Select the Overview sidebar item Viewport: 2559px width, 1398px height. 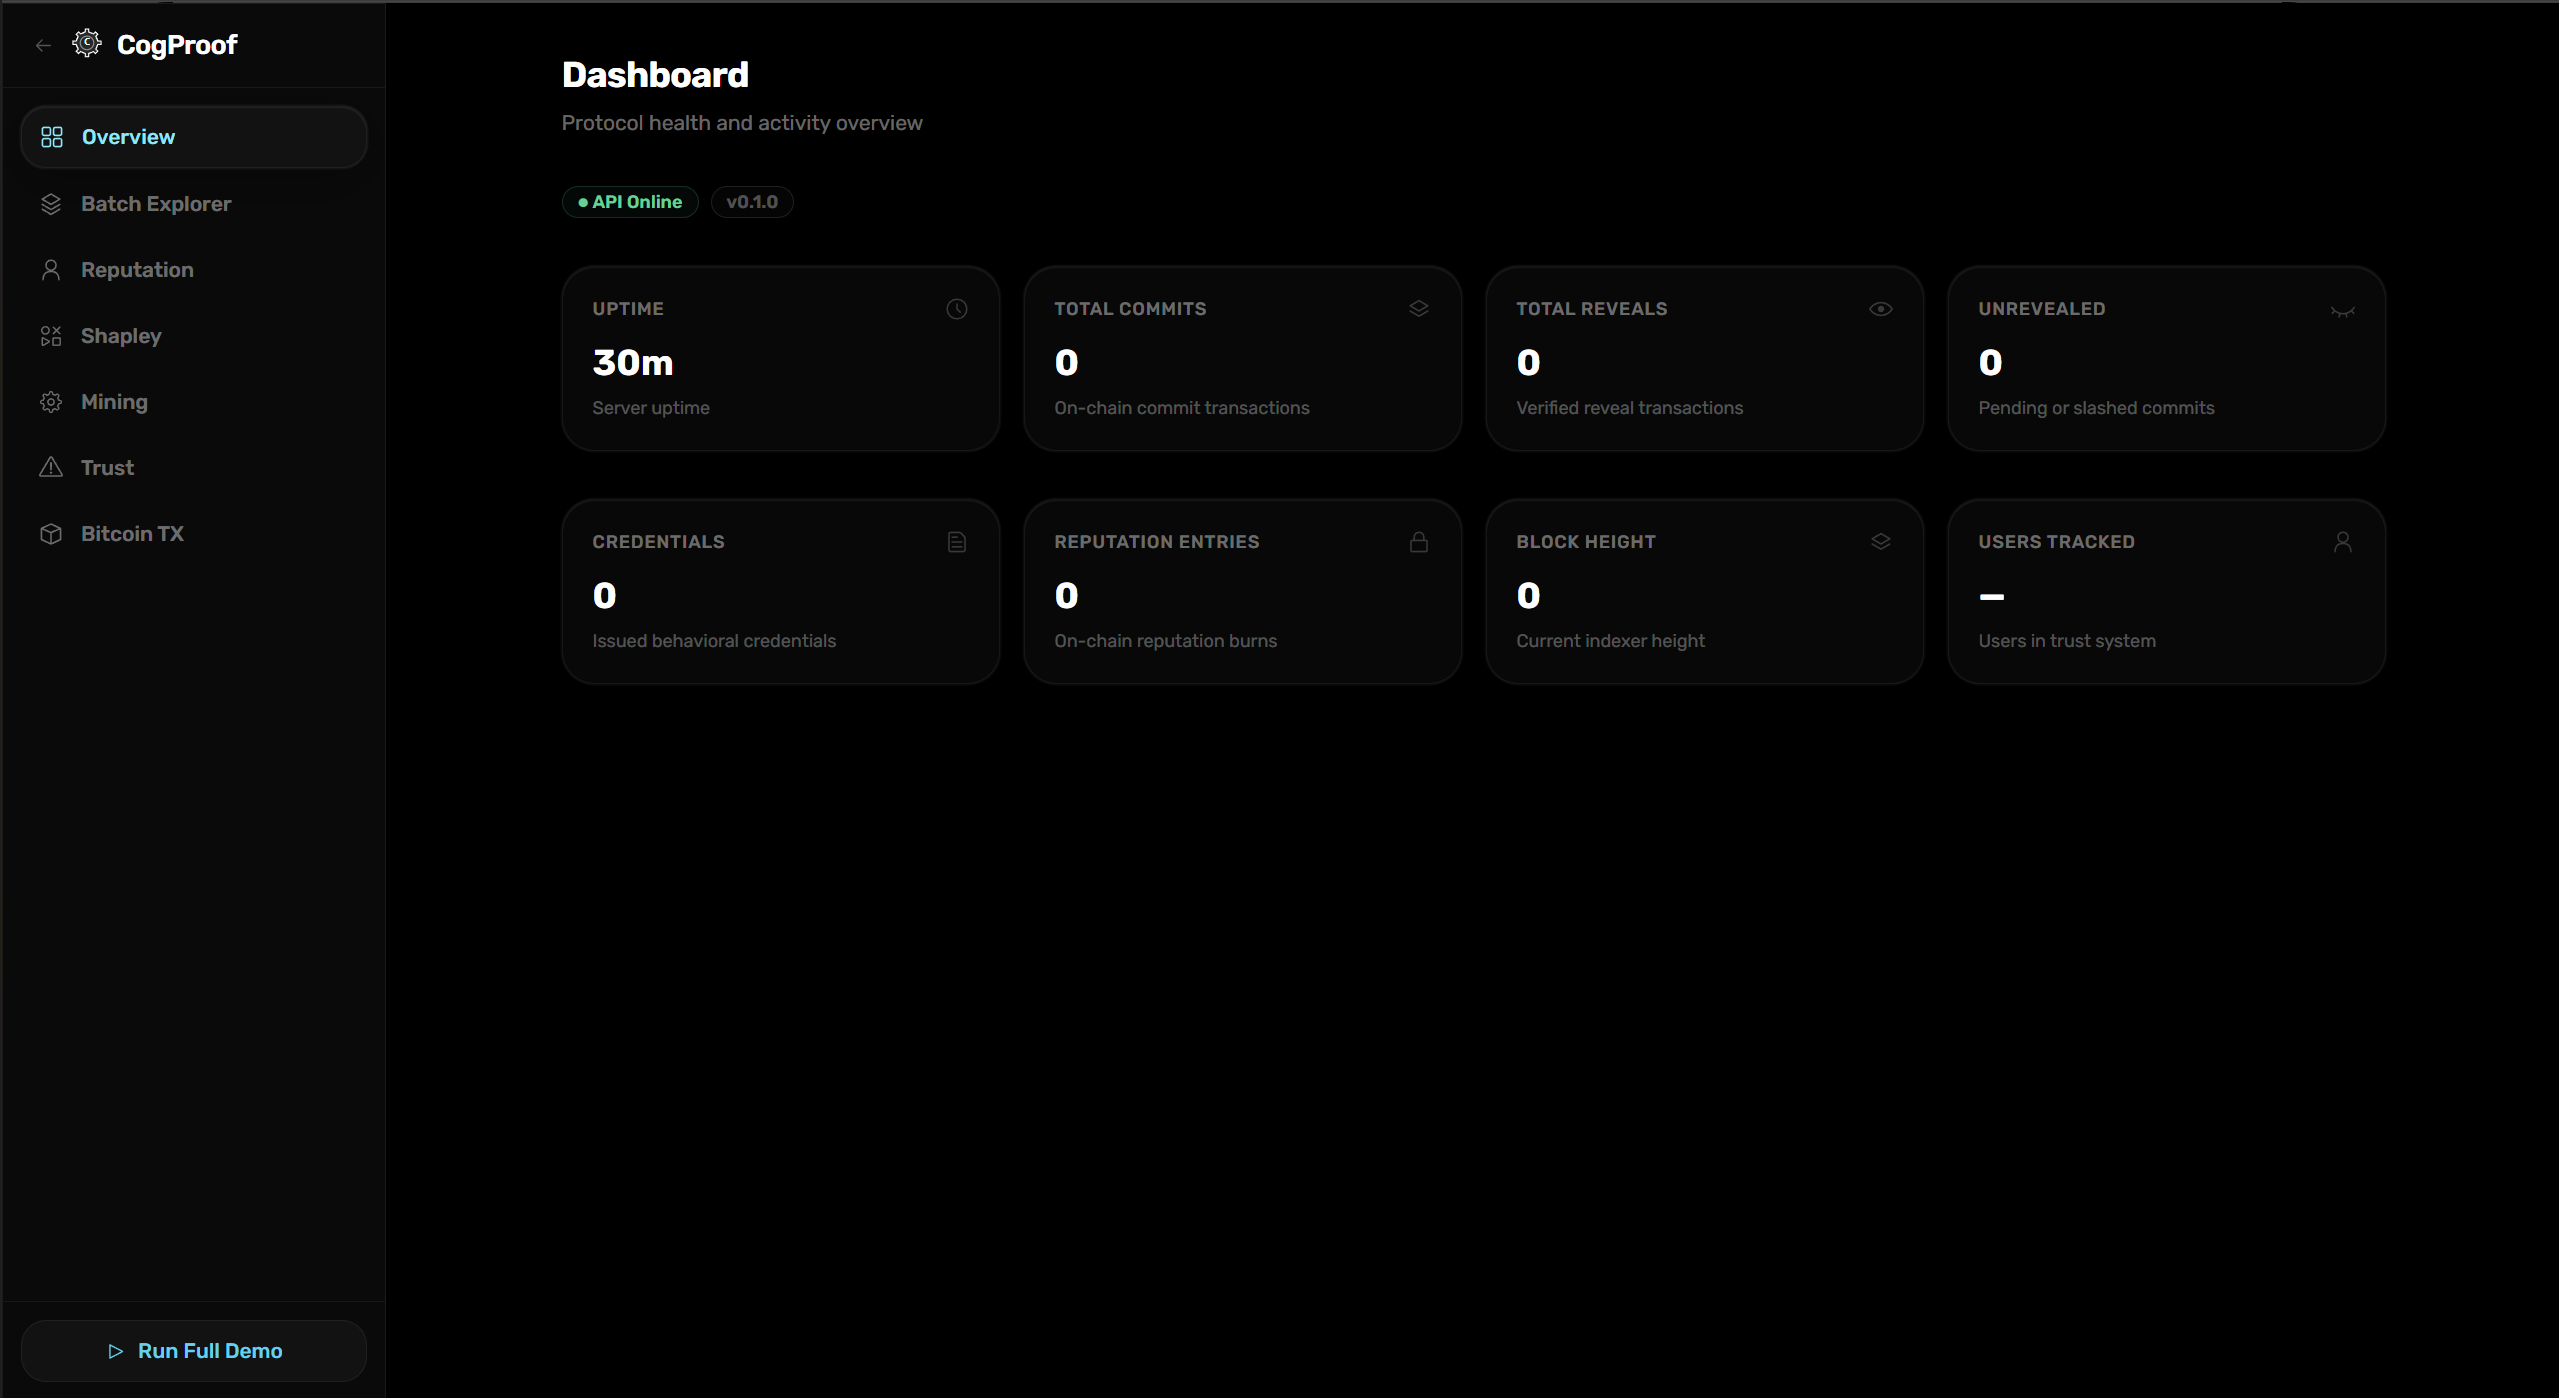(x=128, y=137)
